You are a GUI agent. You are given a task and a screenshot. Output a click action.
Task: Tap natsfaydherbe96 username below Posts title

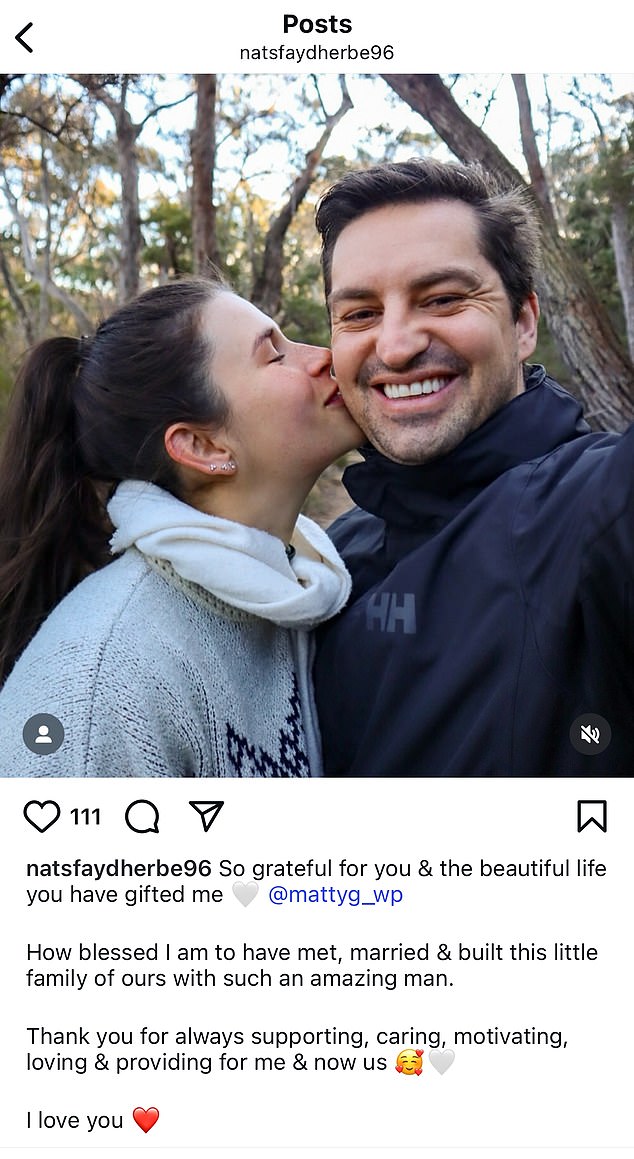point(317,52)
